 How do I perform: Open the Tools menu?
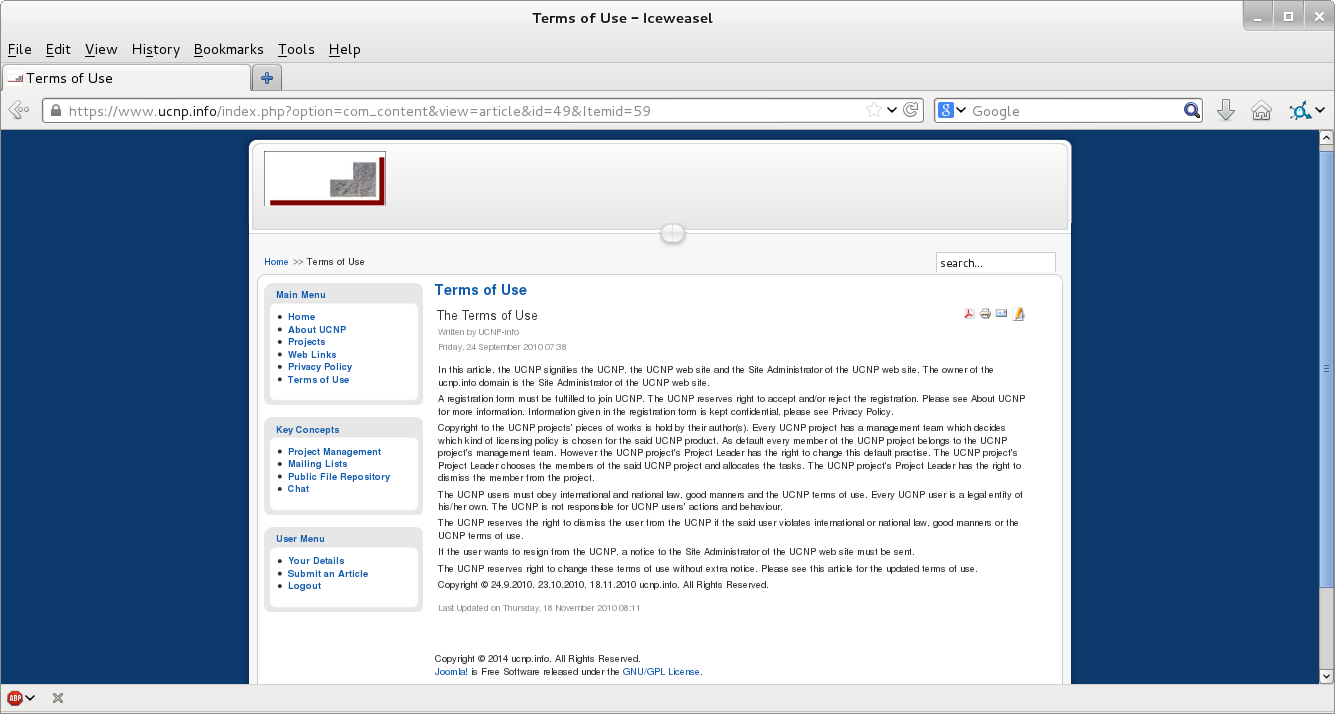[296, 49]
